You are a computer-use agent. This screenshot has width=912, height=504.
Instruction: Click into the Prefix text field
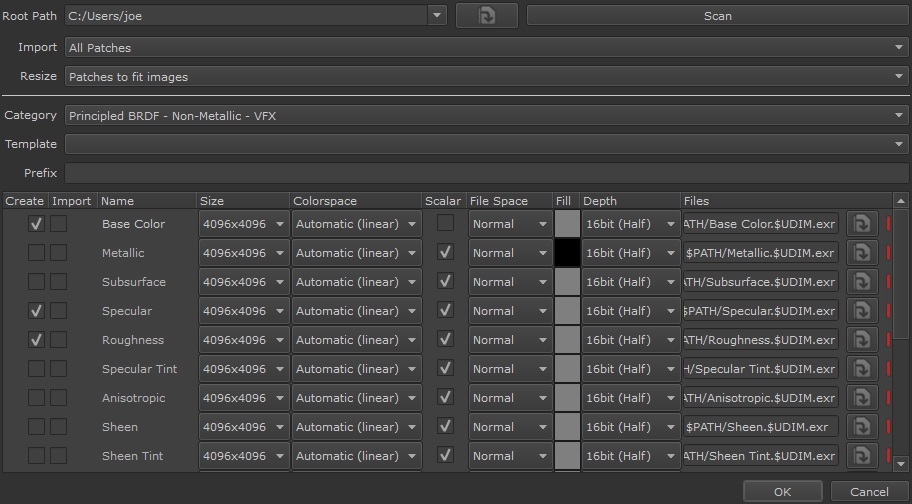tap(486, 174)
